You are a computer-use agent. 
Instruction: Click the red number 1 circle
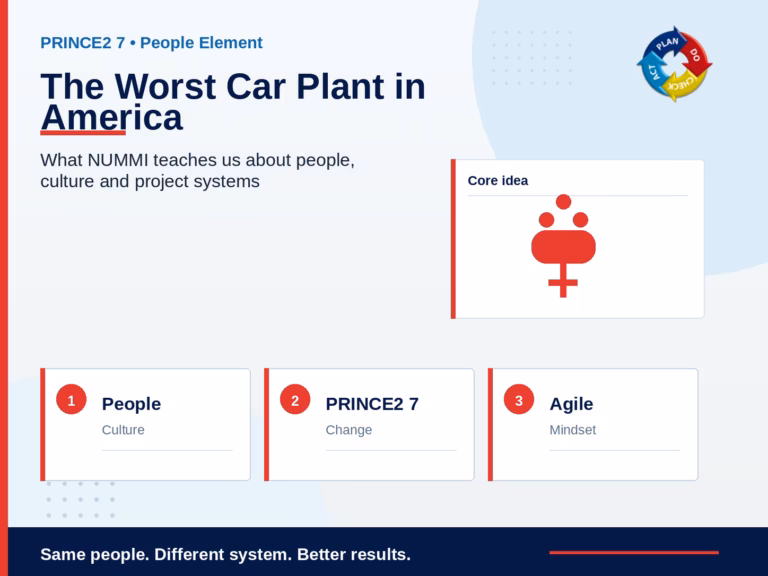tap(71, 400)
